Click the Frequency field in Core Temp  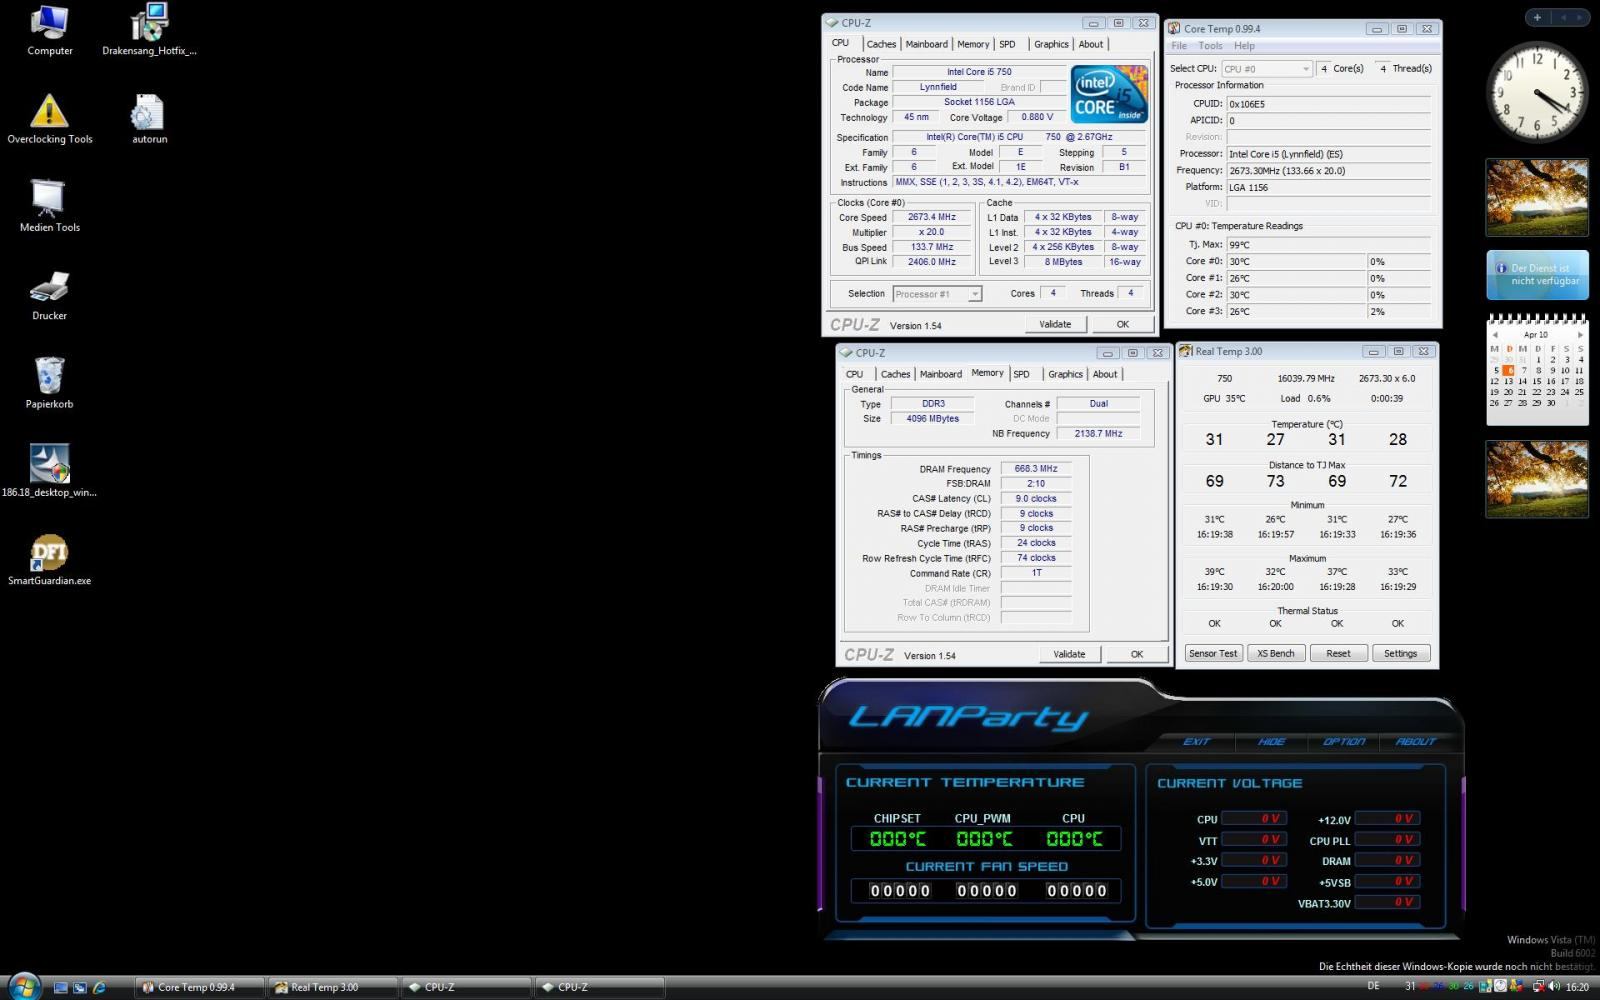[1328, 170]
